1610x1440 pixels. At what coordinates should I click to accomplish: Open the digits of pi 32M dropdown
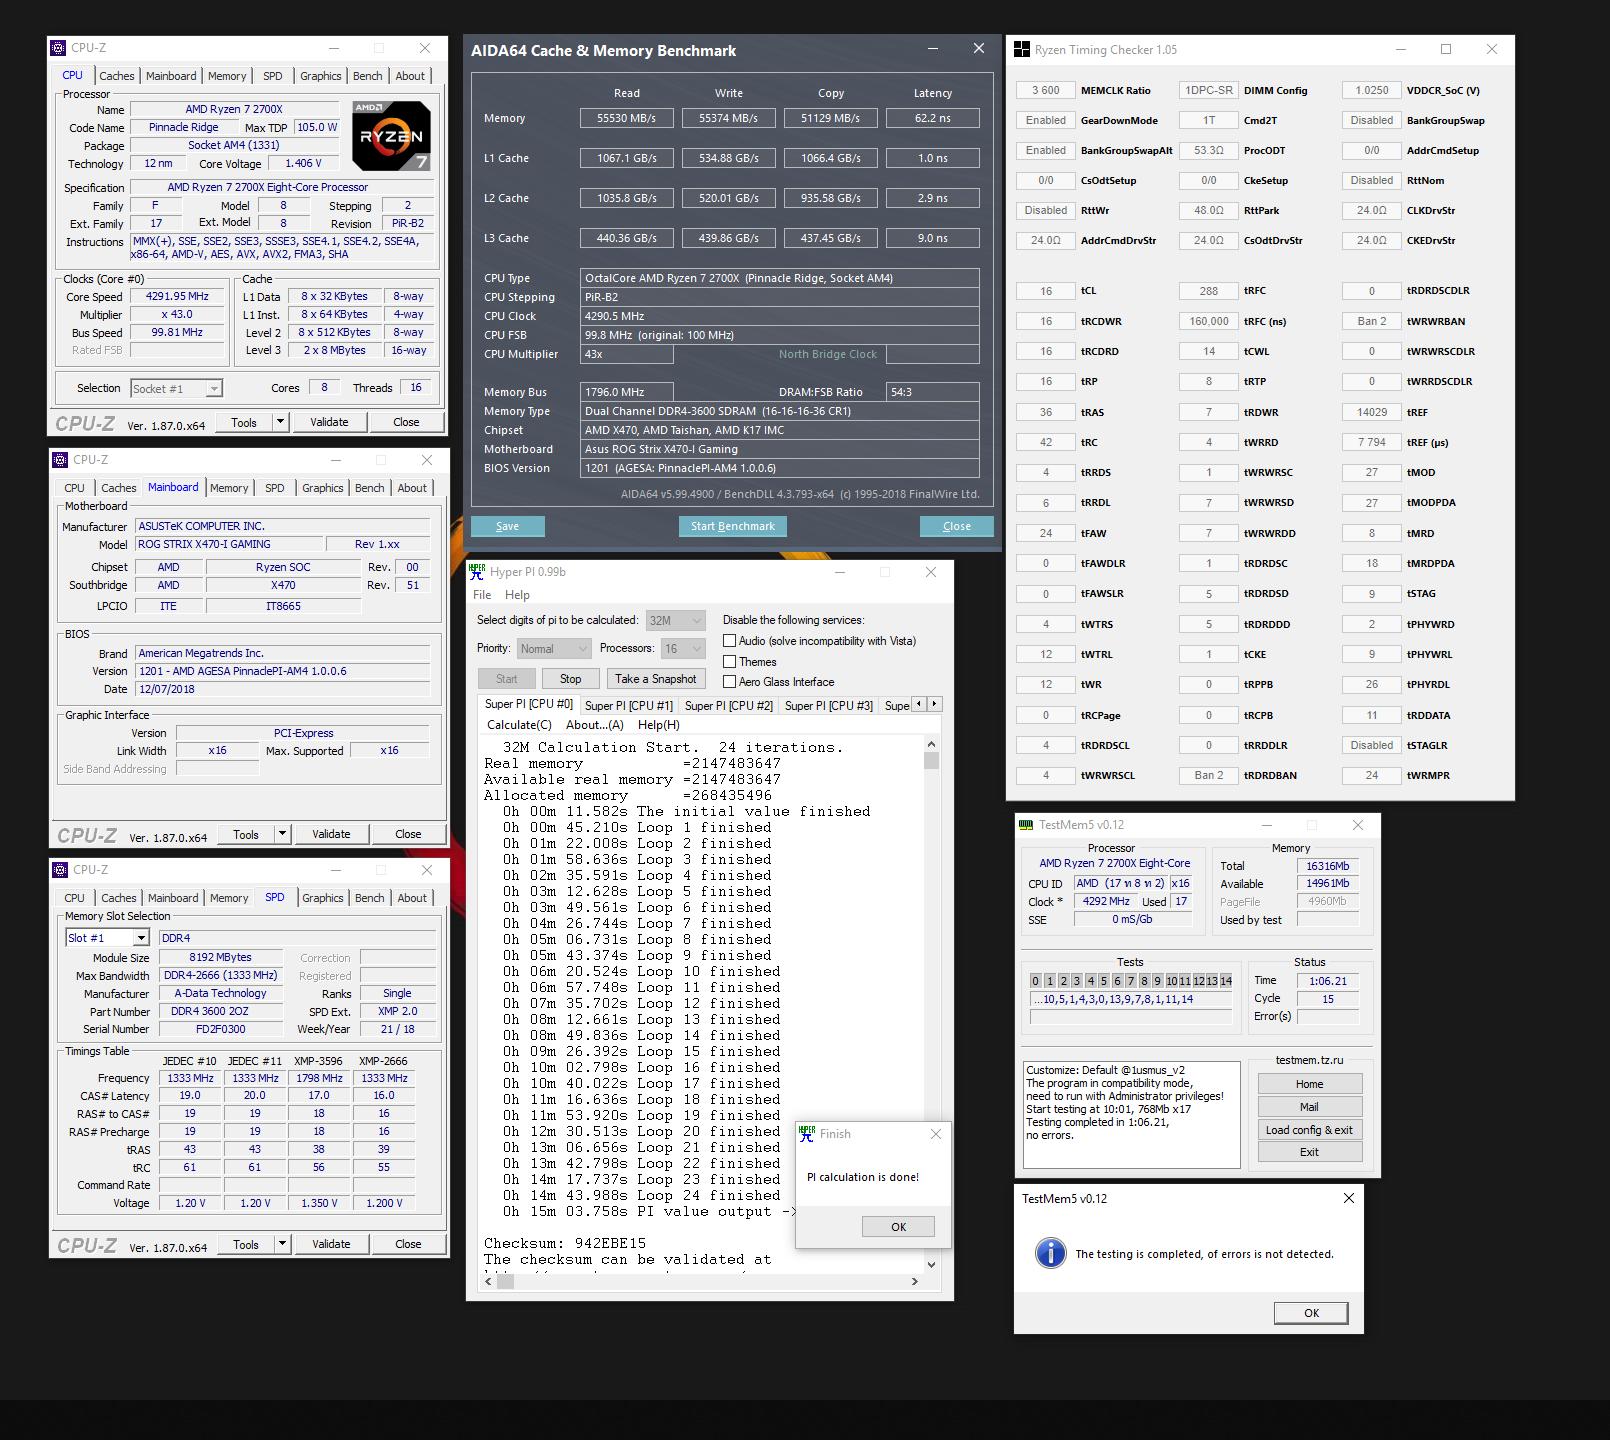point(675,621)
